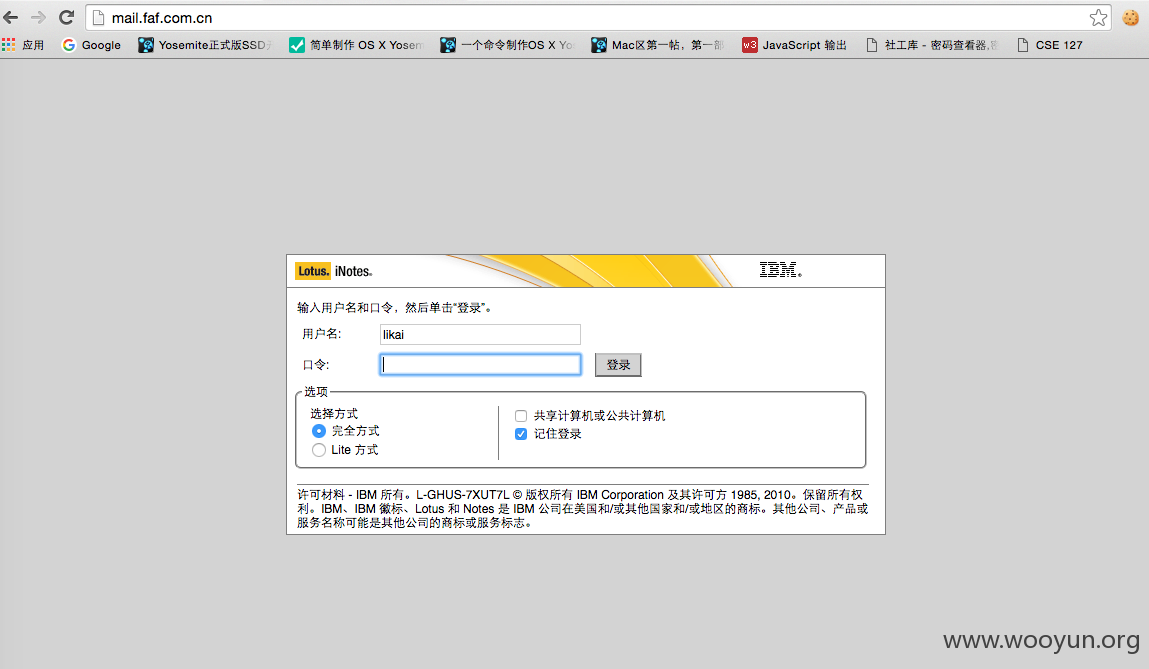Open the 社工库 密码查看器 bookmark
Image resolution: width=1149 pixels, height=669 pixels.
932,45
